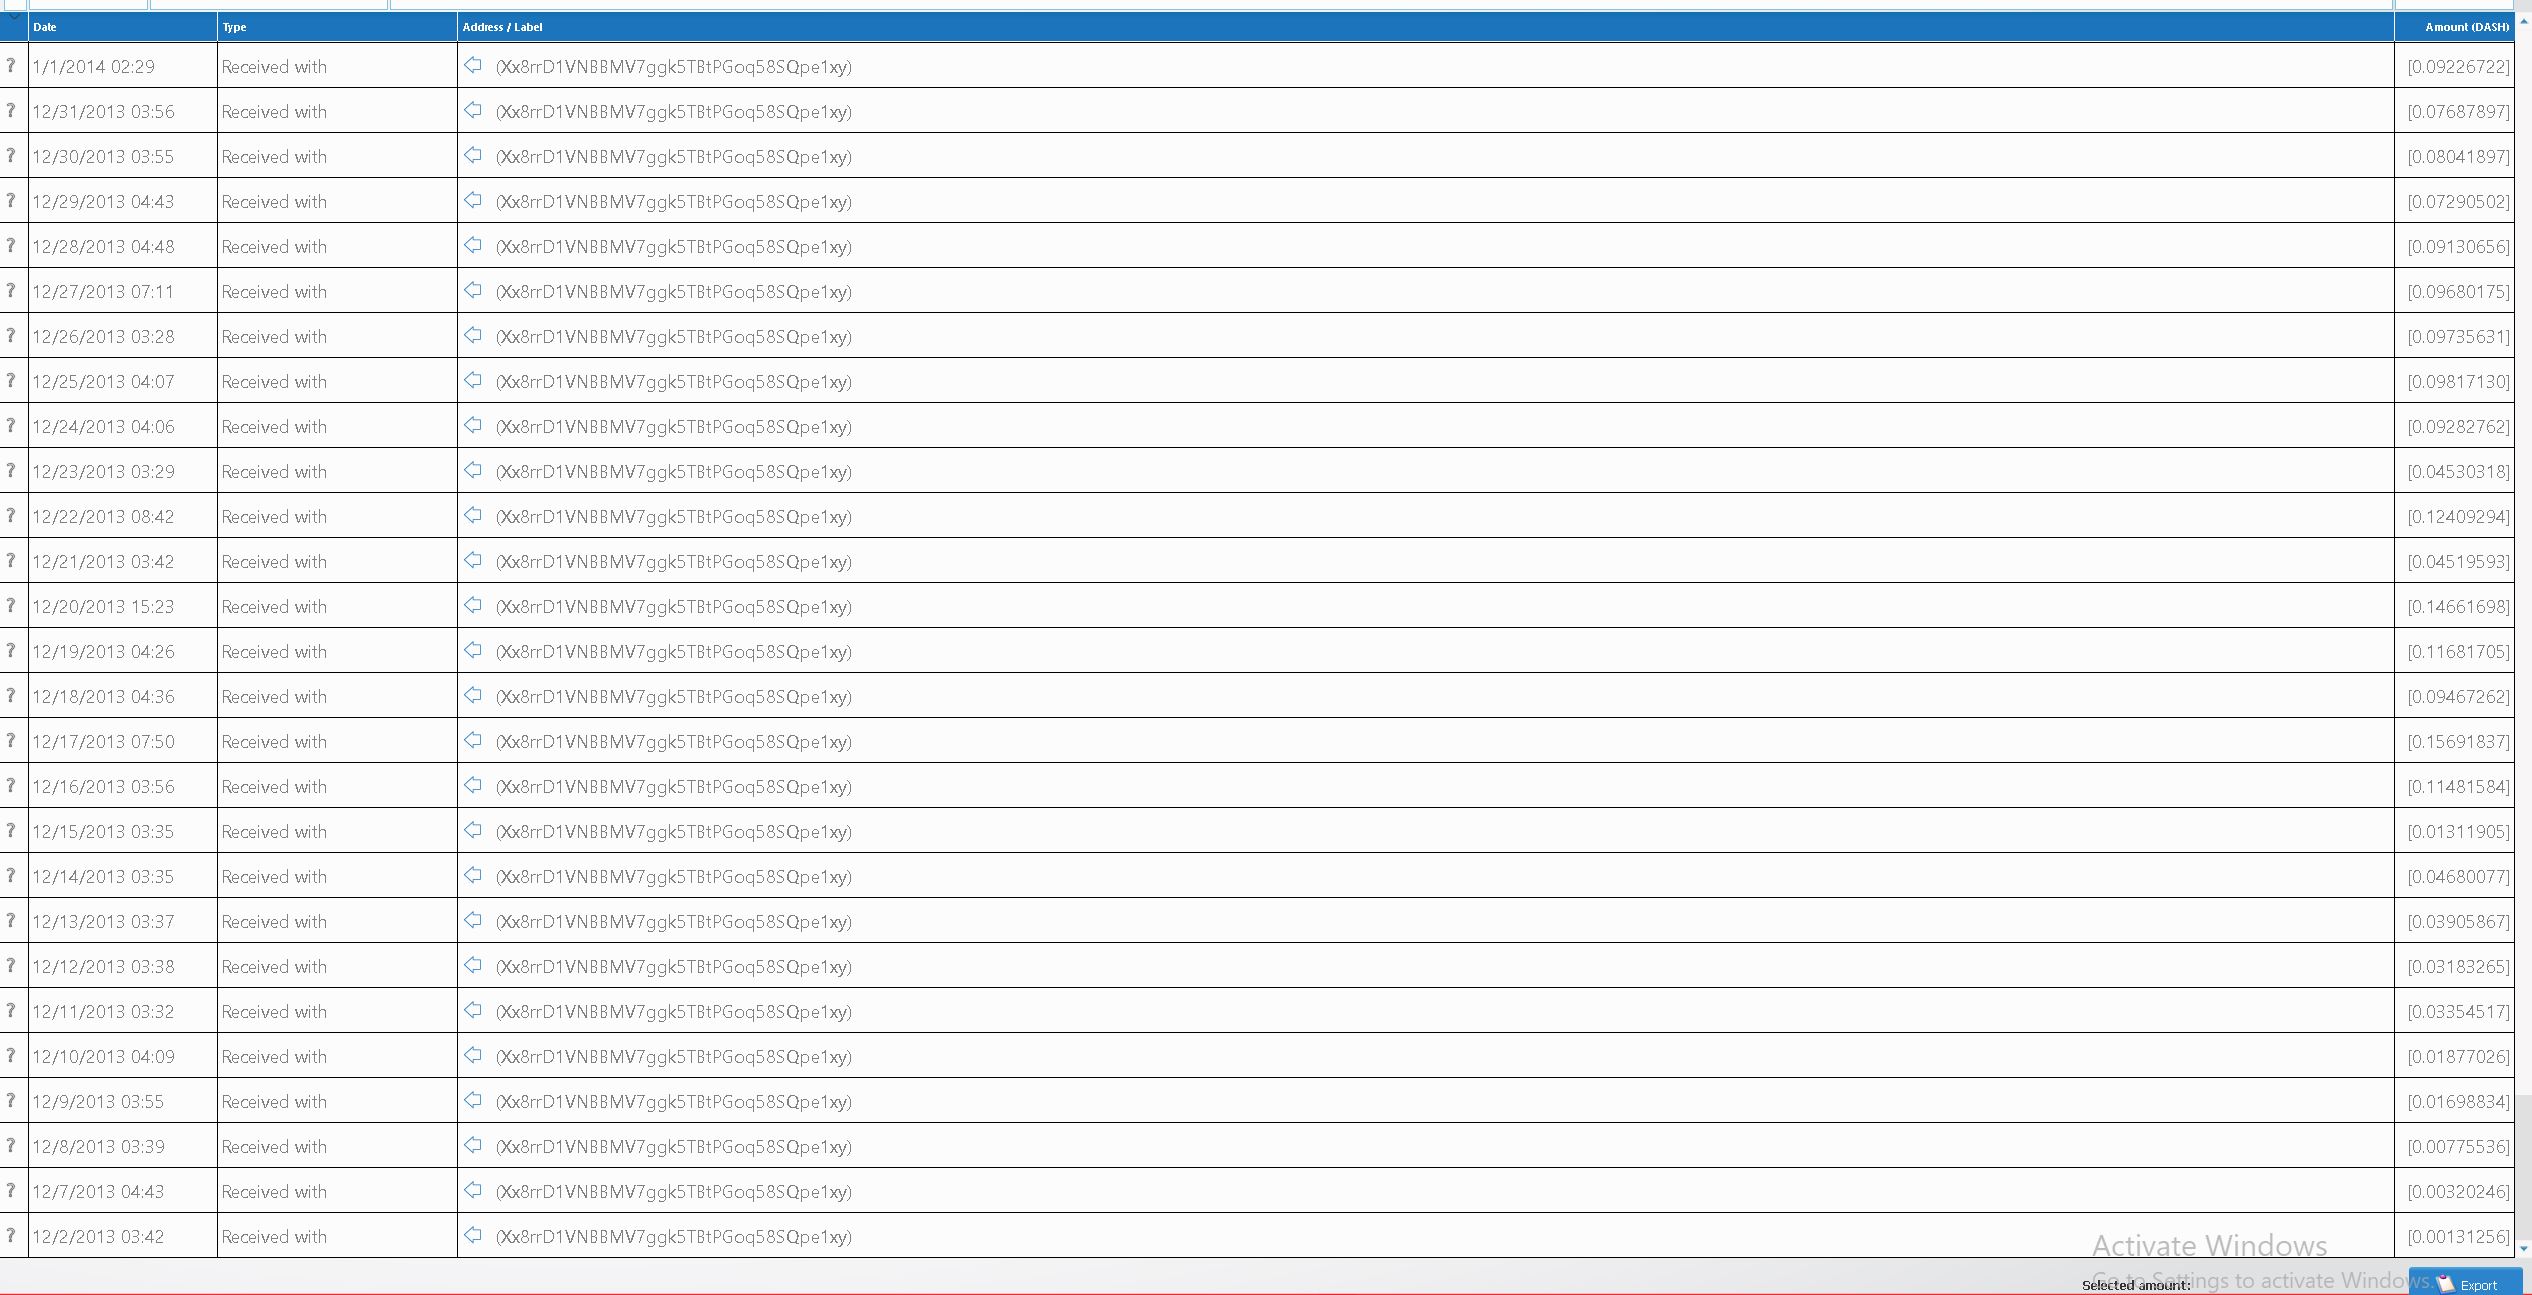This screenshot has height=1295, width=2532.
Task: Click the received arrow icon on the 12/20/2013 15:23 row
Action: tap(473, 605)
